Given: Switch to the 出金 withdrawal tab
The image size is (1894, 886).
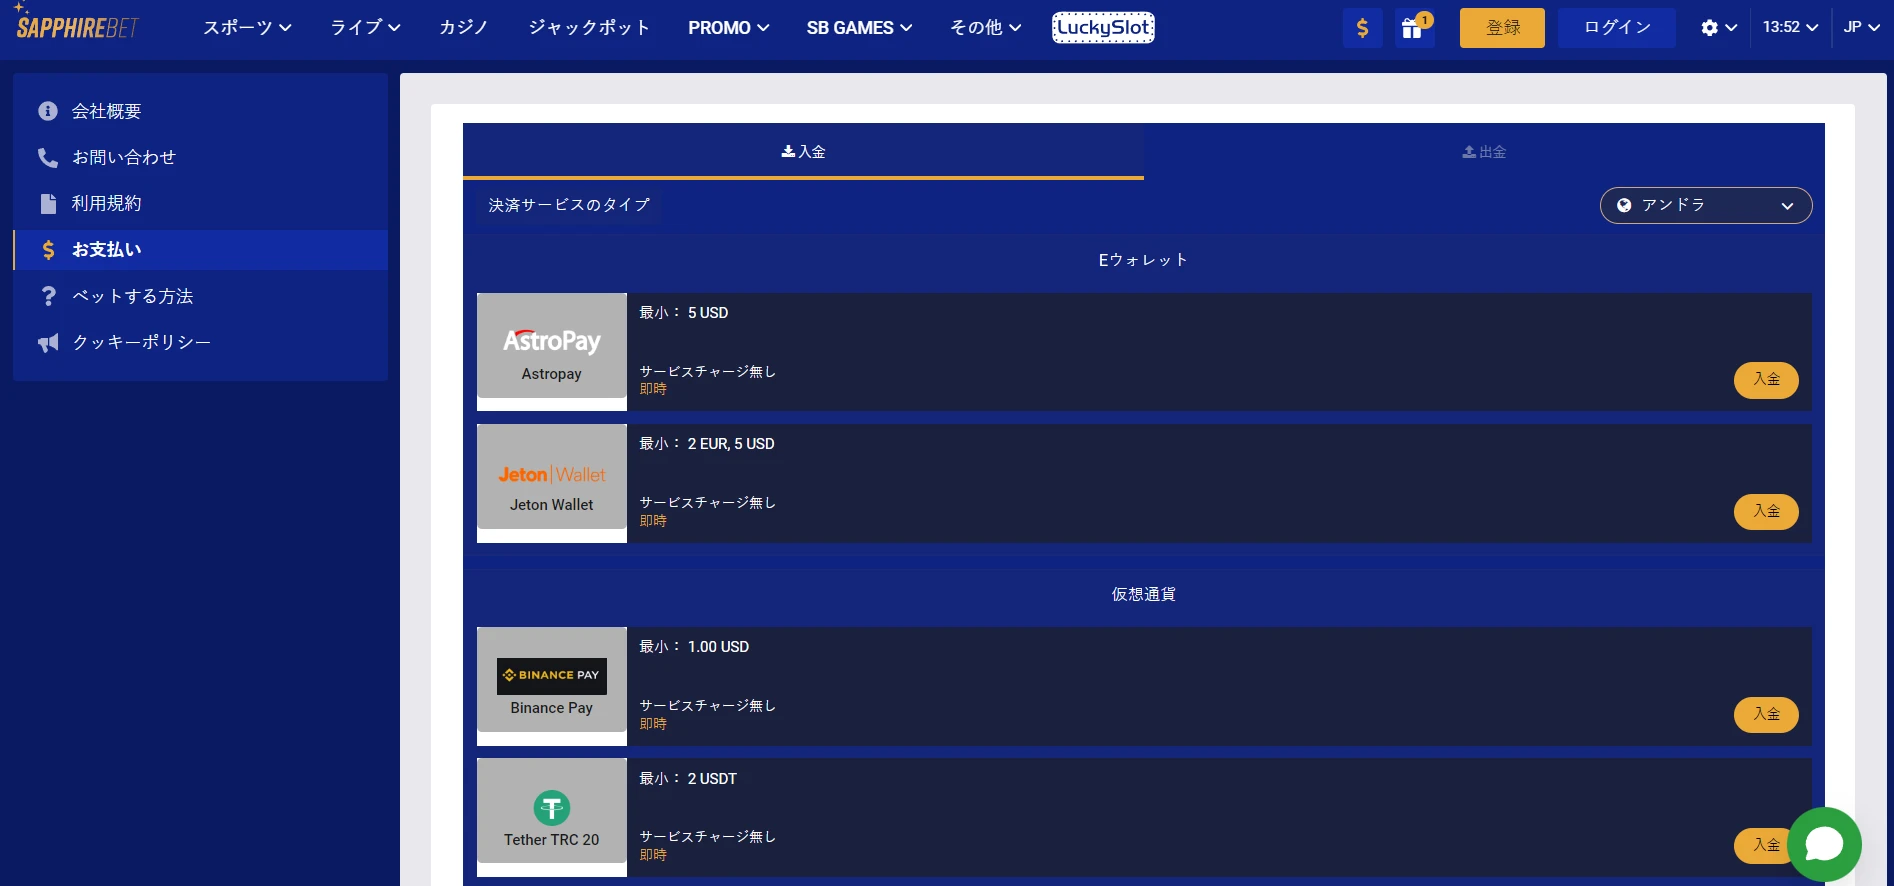Looking at the screenshot, I should click(1484, 152).
